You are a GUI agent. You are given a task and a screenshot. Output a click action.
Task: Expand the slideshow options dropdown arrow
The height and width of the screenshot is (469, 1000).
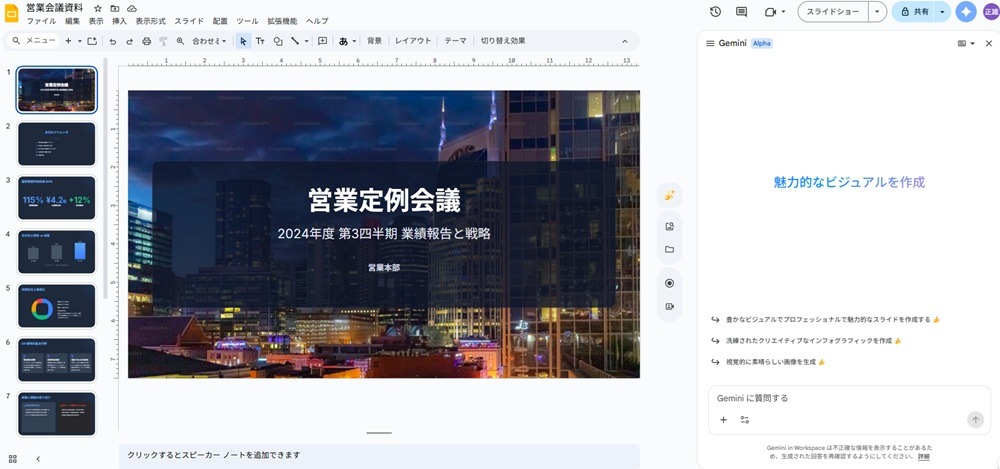878,11
